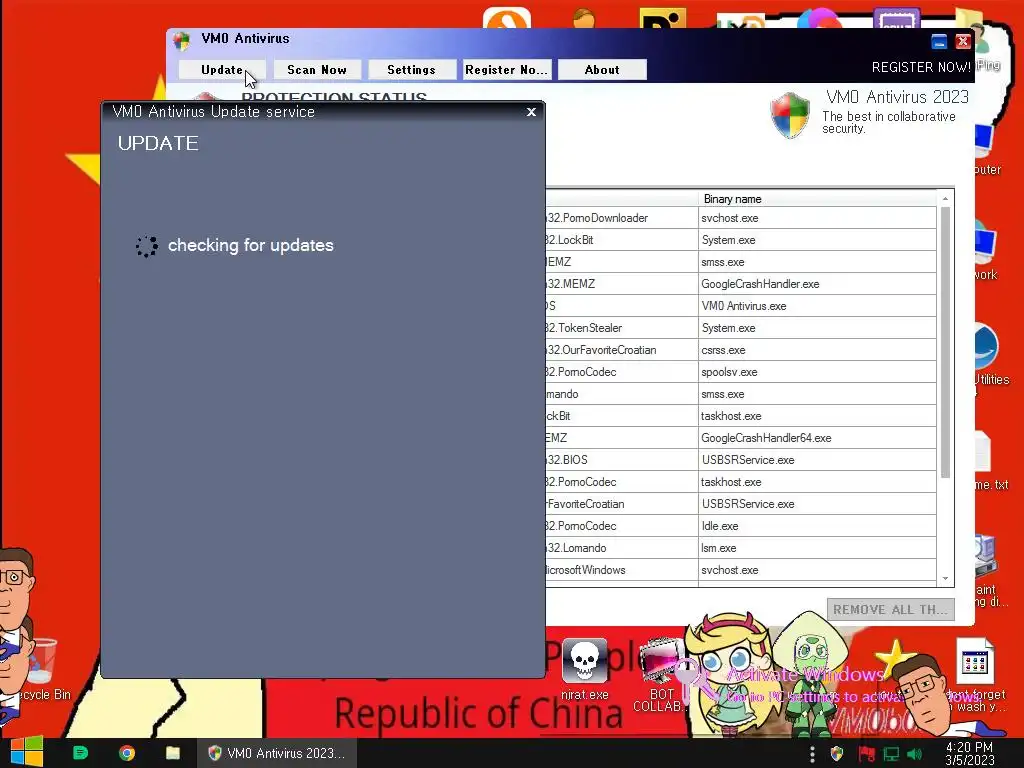This screenshot has width=1024, height=768.
Task: Launch Google Chrome from the taskbar
Action: [127, 753]
